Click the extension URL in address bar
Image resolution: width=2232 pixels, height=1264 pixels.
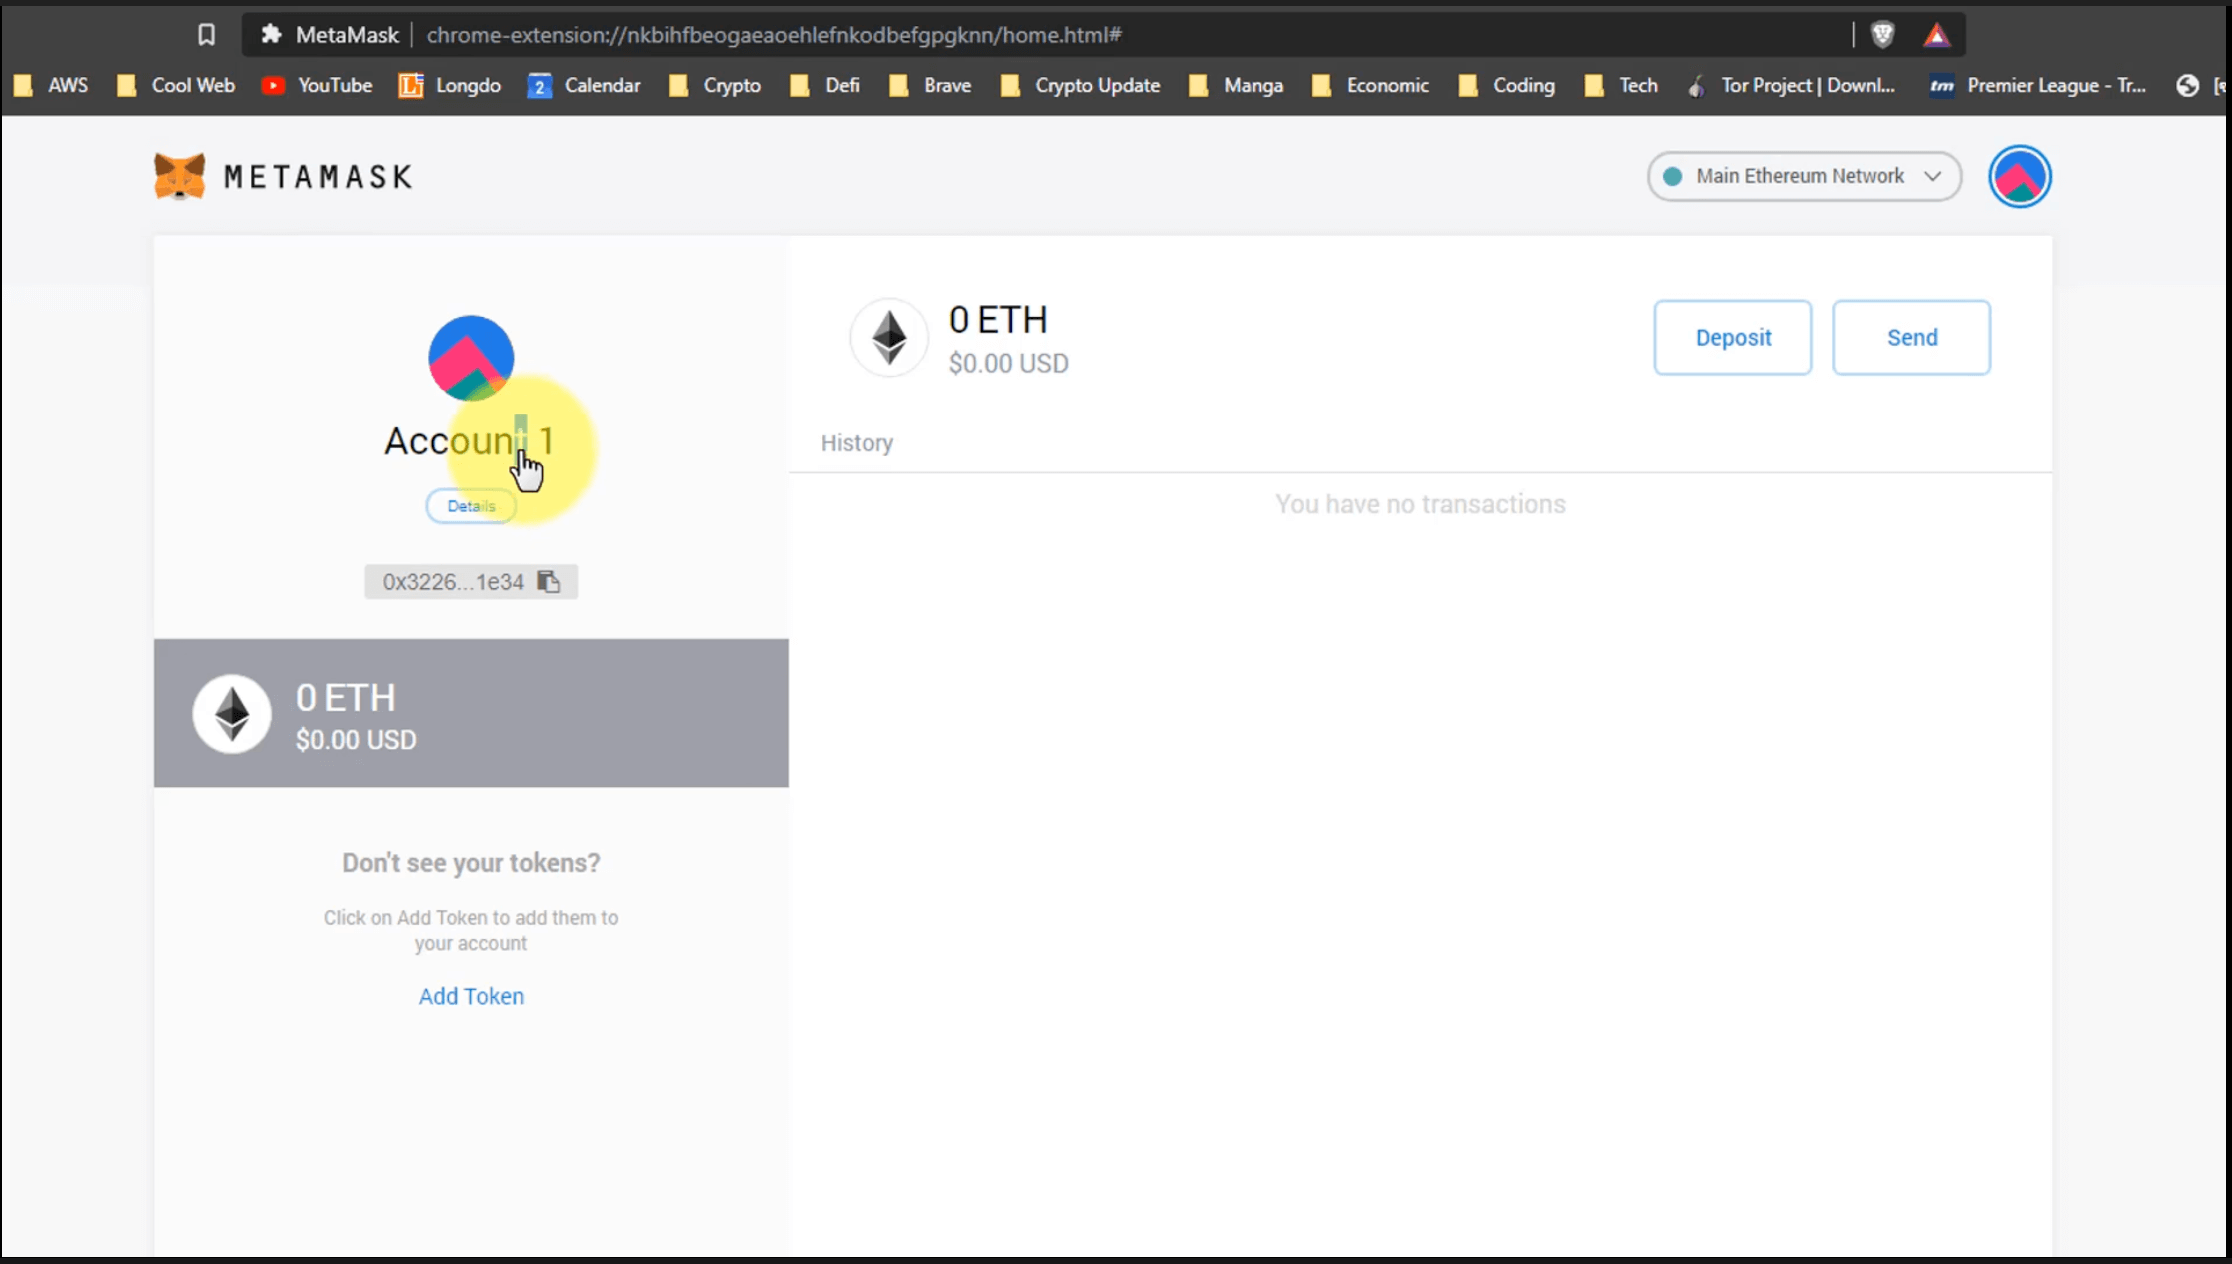point(774,35)
